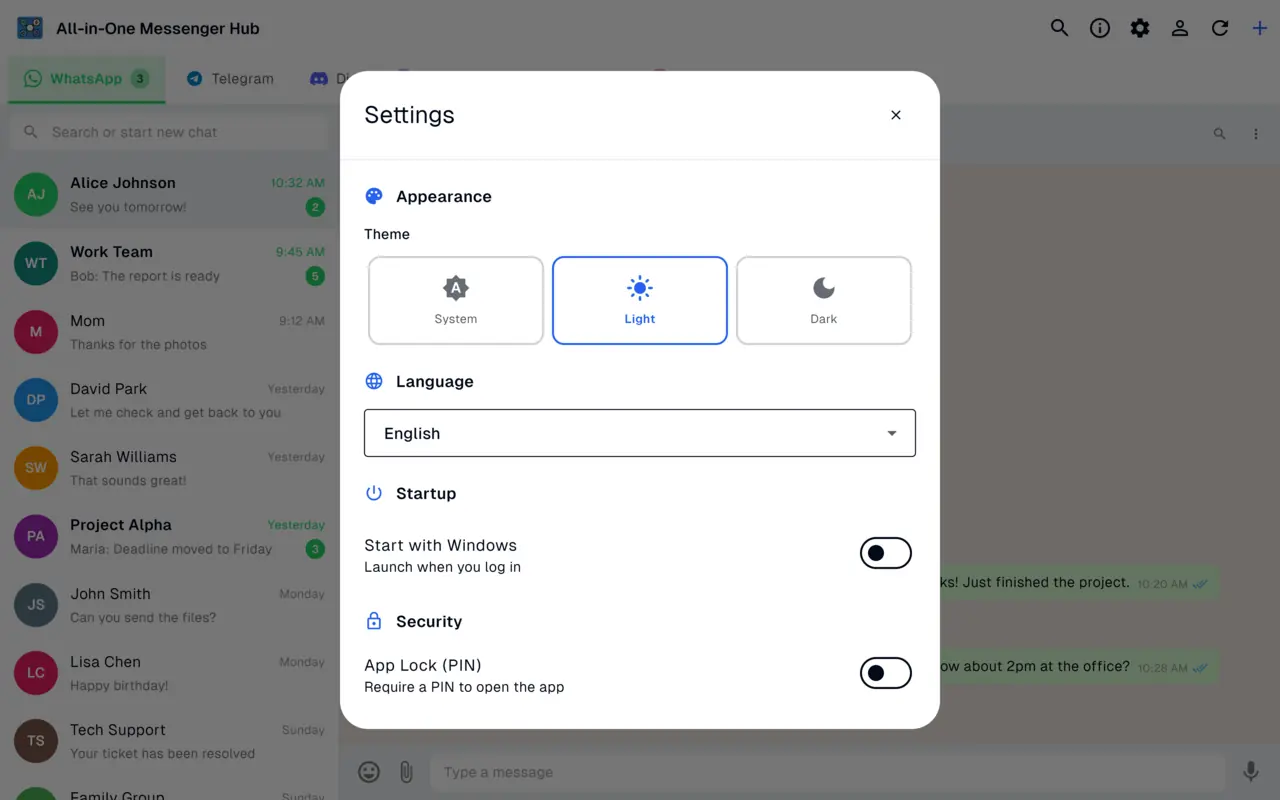This screenshot has height=800, width=1280.
Task: Click the Appearance palette icon
Action: click(x=374, y=196)
